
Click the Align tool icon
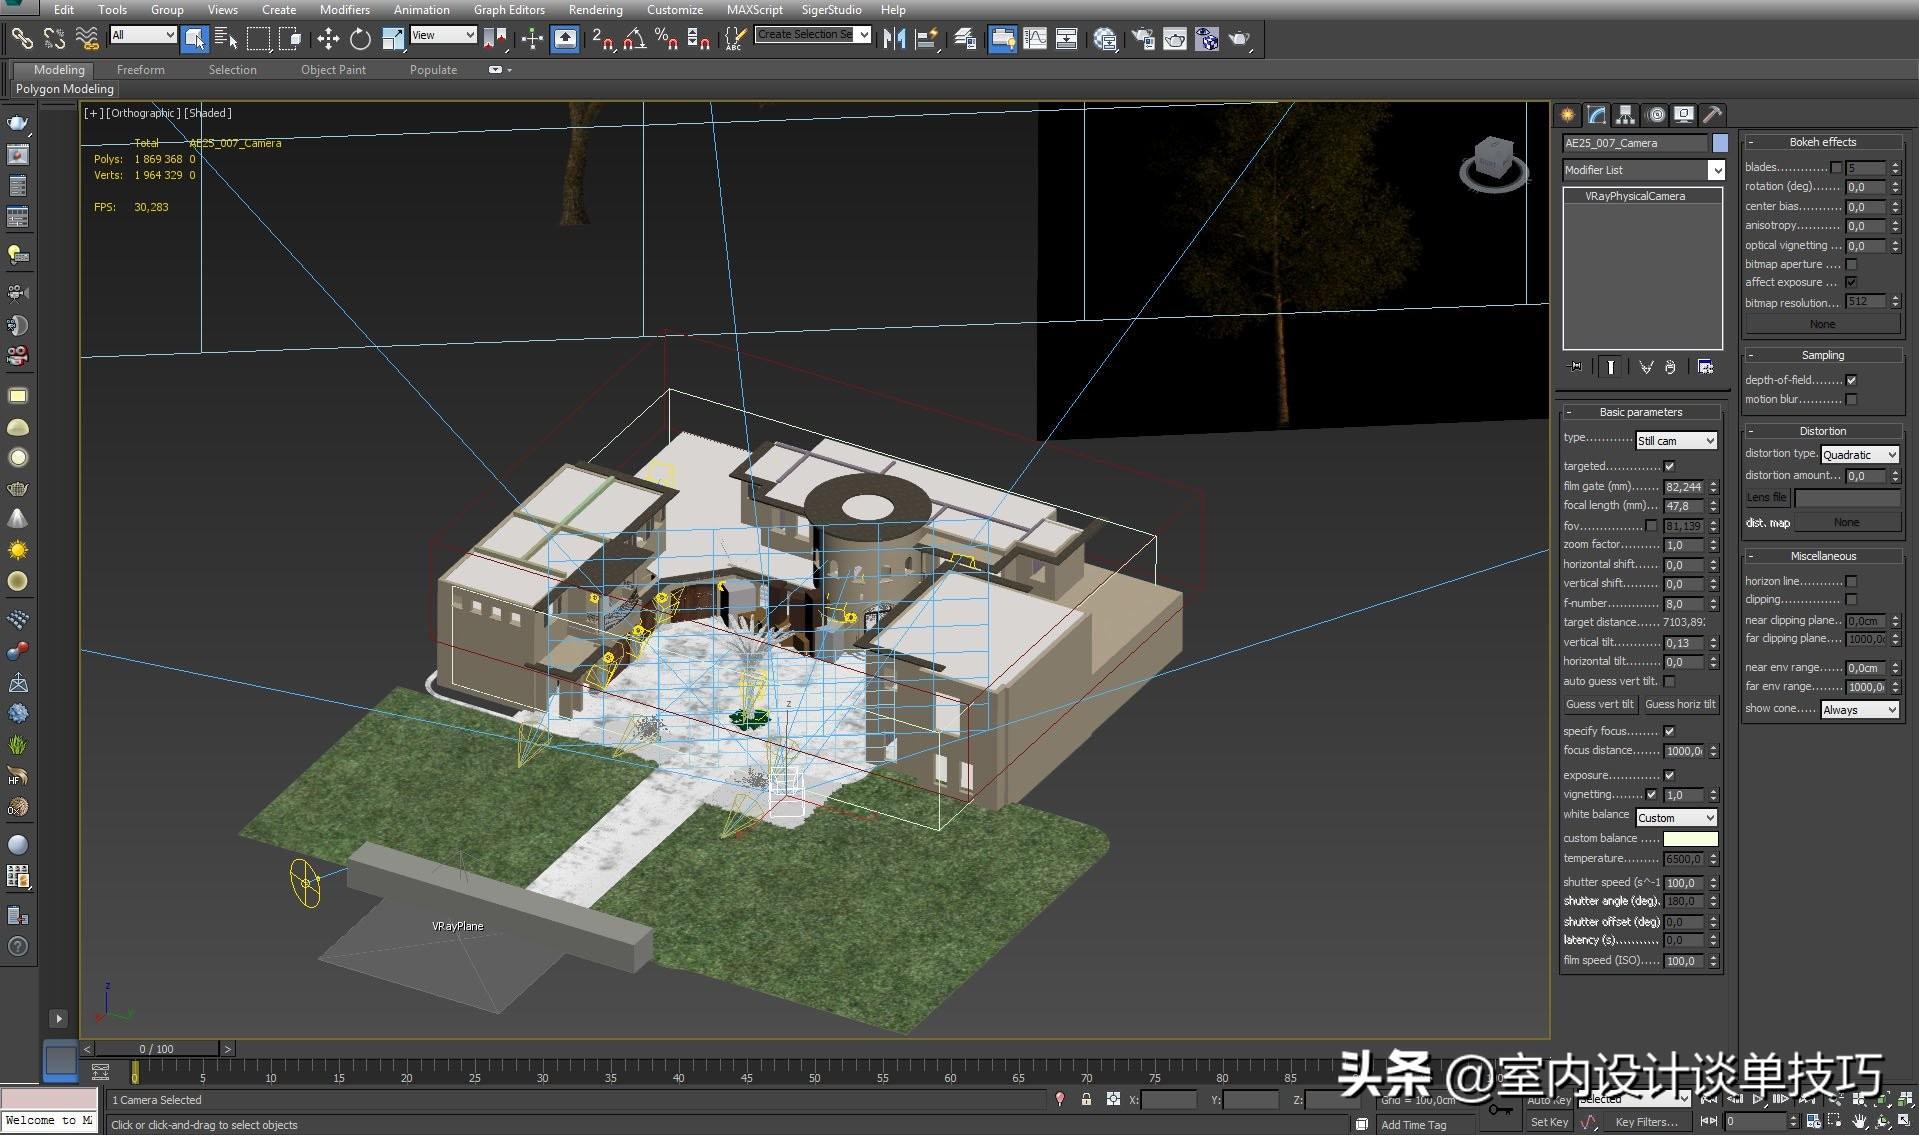(927, 39)
